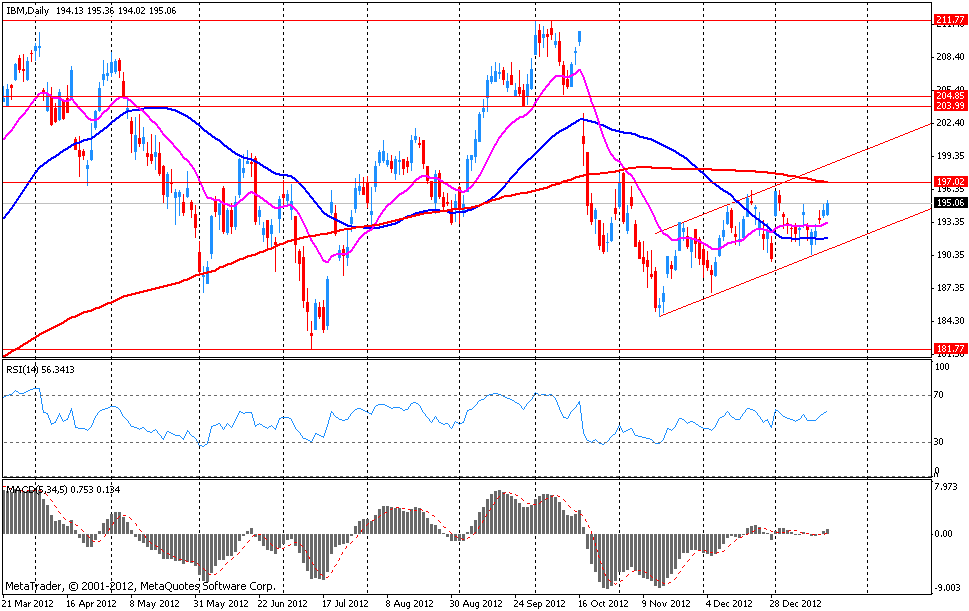The width and height of the screenshot is (969, 611).
Task: Click the 9 Nov 2012 date label
Action: (666, 604)
